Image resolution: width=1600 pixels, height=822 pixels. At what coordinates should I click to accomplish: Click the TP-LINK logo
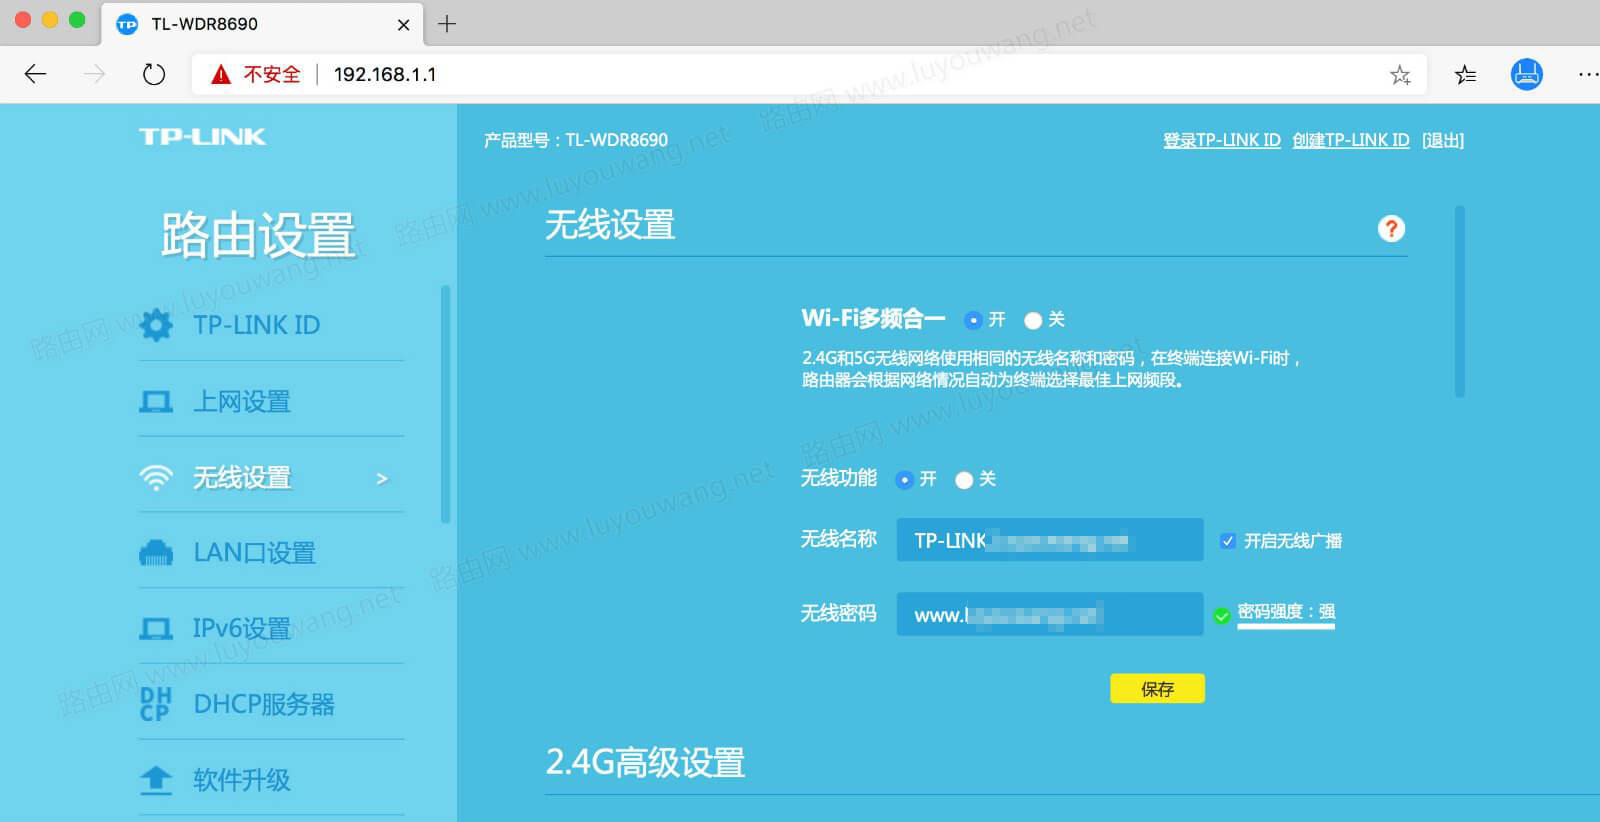click(203, 137)
